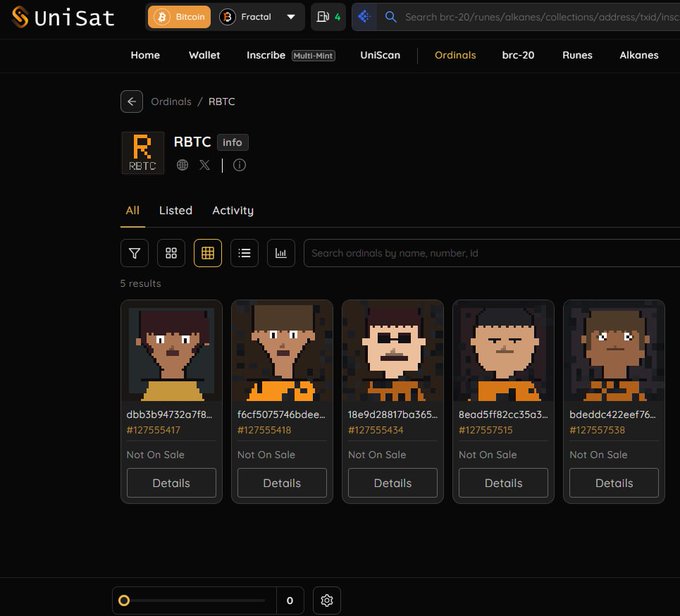The image size is (680, 616).
Task: Open the Runes nav item
Action: pyautogui.click(x=577, y=55)
